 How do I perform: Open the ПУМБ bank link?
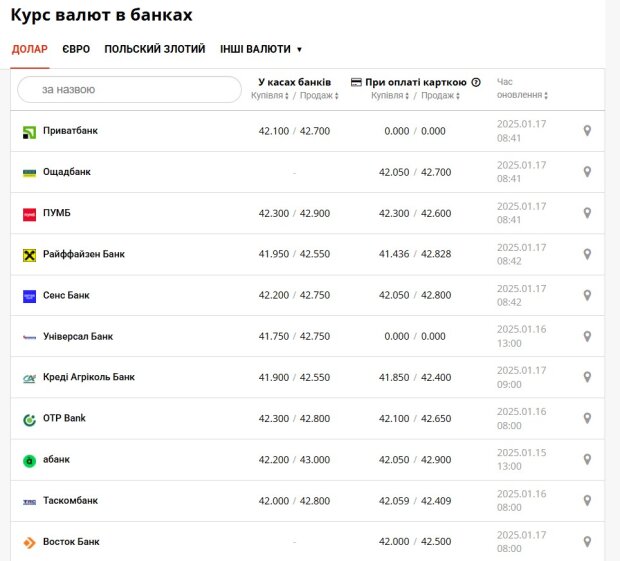57,213
